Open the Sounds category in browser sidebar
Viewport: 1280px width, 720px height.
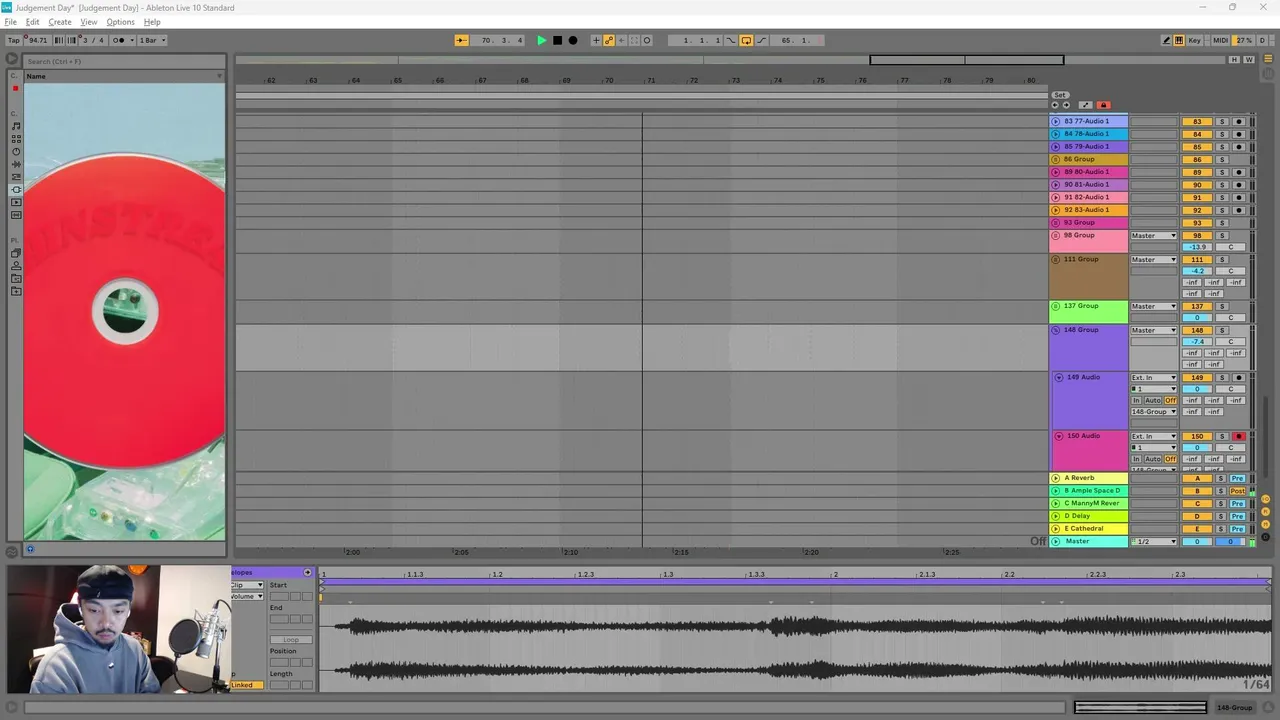15,126
